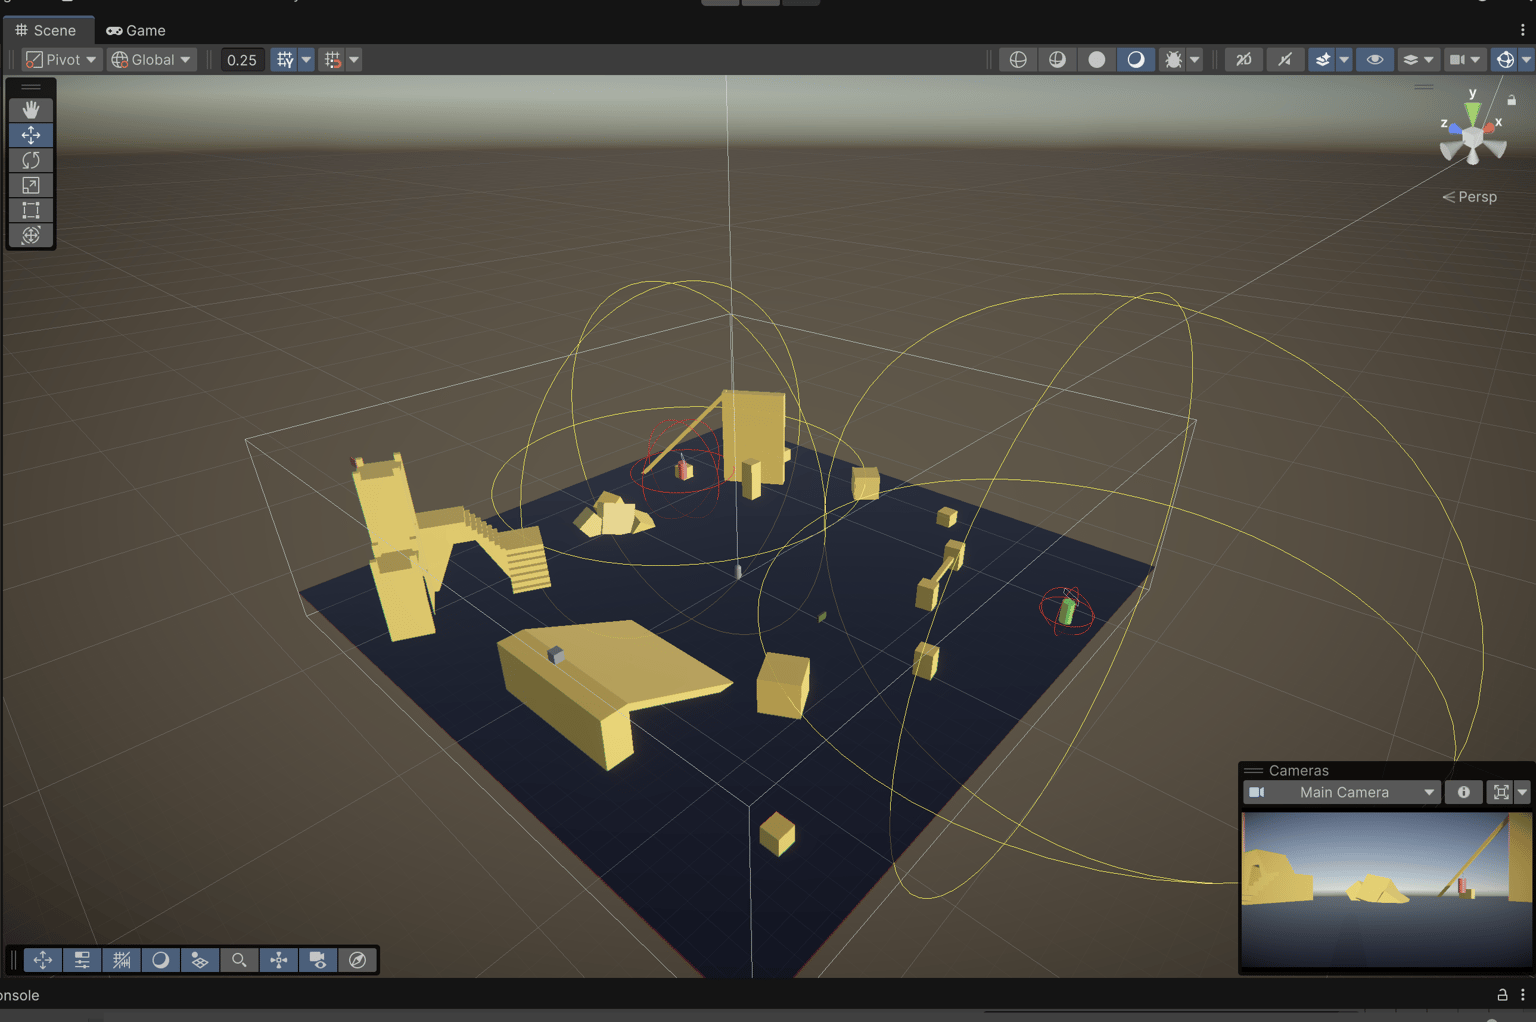Screen dimensions: 1536x1022
Task: Switch to the Game tab
Action: coord(136,30)
